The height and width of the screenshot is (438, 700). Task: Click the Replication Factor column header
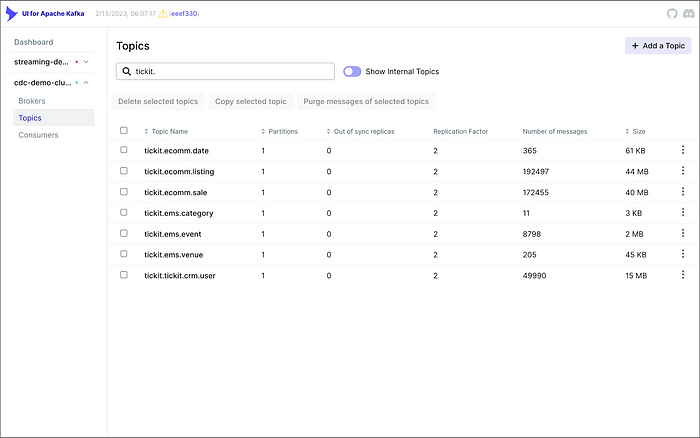coord(460,131)
